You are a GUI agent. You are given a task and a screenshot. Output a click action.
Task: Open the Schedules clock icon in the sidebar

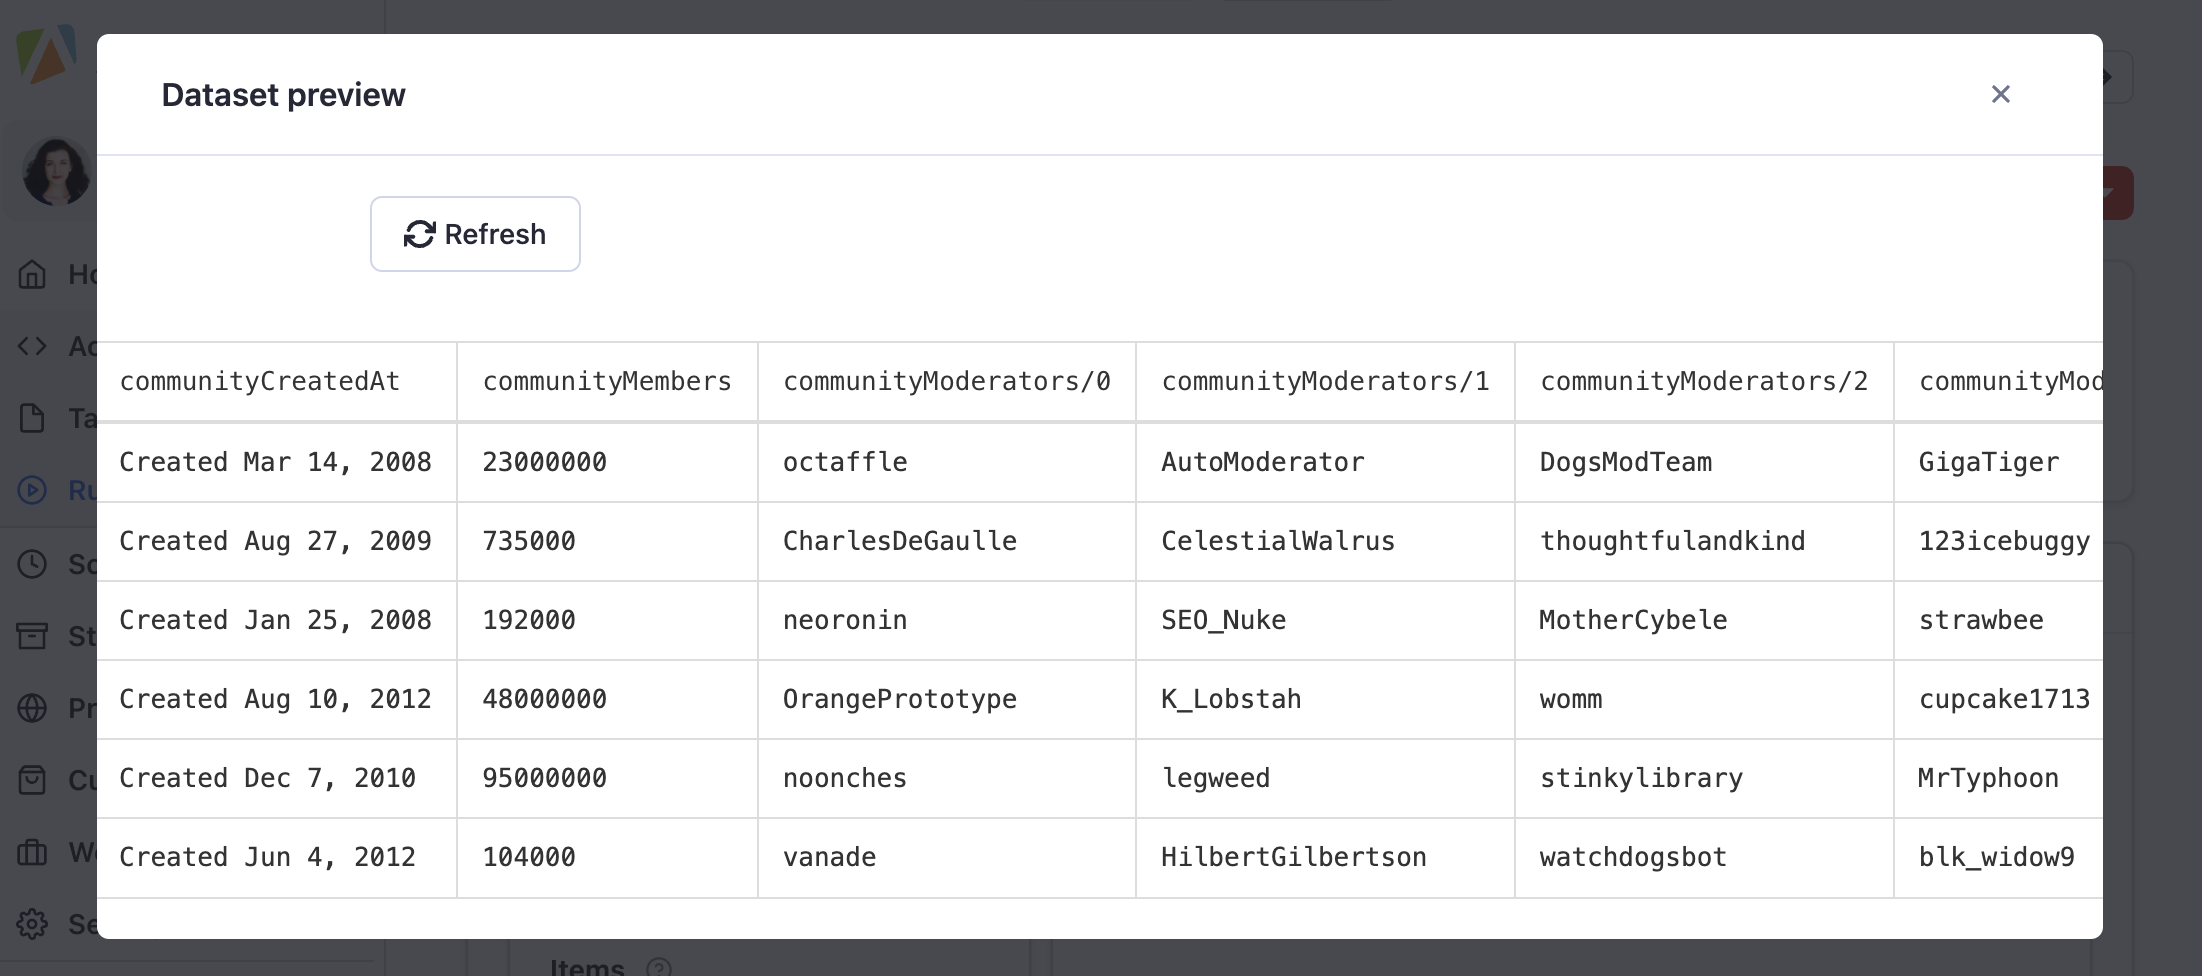click(33, 564)
